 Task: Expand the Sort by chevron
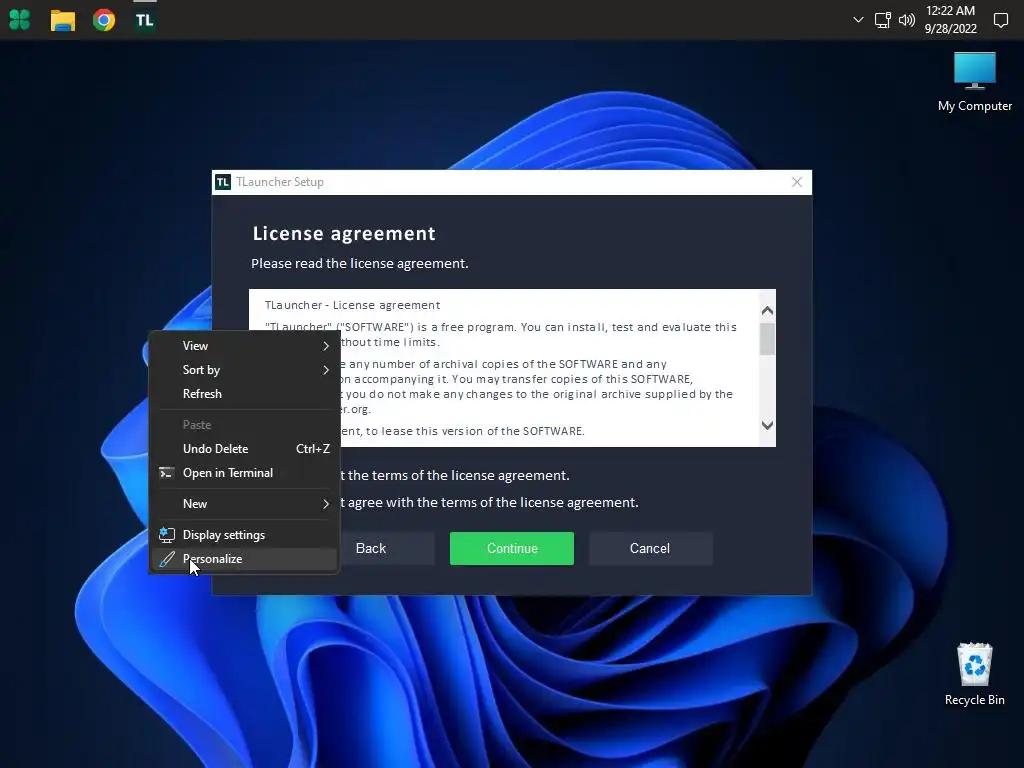coord(326,370)
